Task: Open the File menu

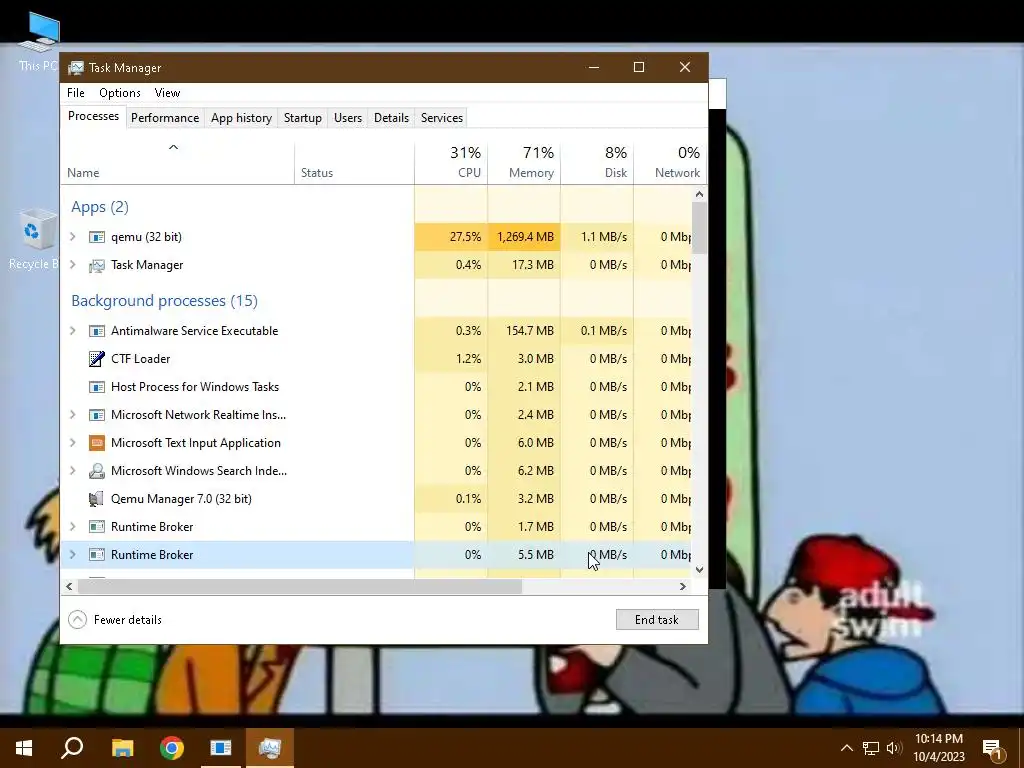Action: (76, 93)
